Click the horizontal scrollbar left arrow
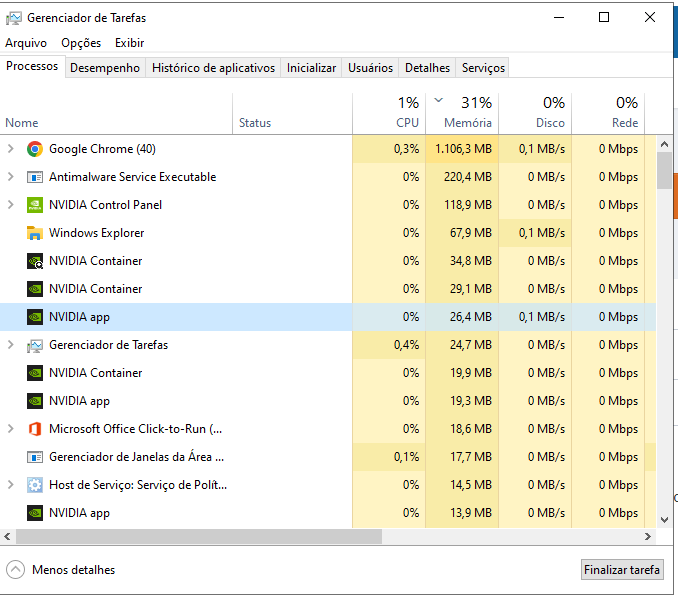Screen dimensions: 678x604 (x=7, y=537)
